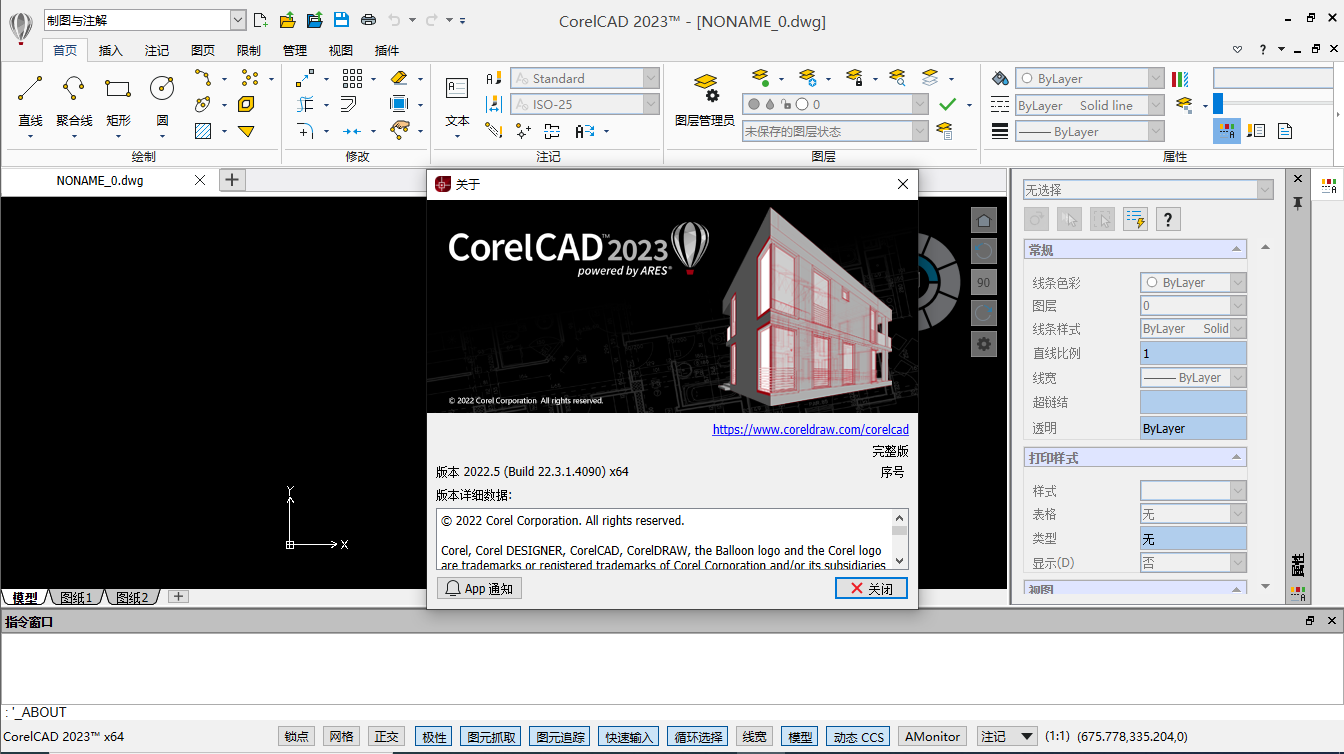Image resolution: width=1344 pixels, height=754 pixels.
Task: Switch to the 图纸1 sheet tab
Action: click(76, 598)
